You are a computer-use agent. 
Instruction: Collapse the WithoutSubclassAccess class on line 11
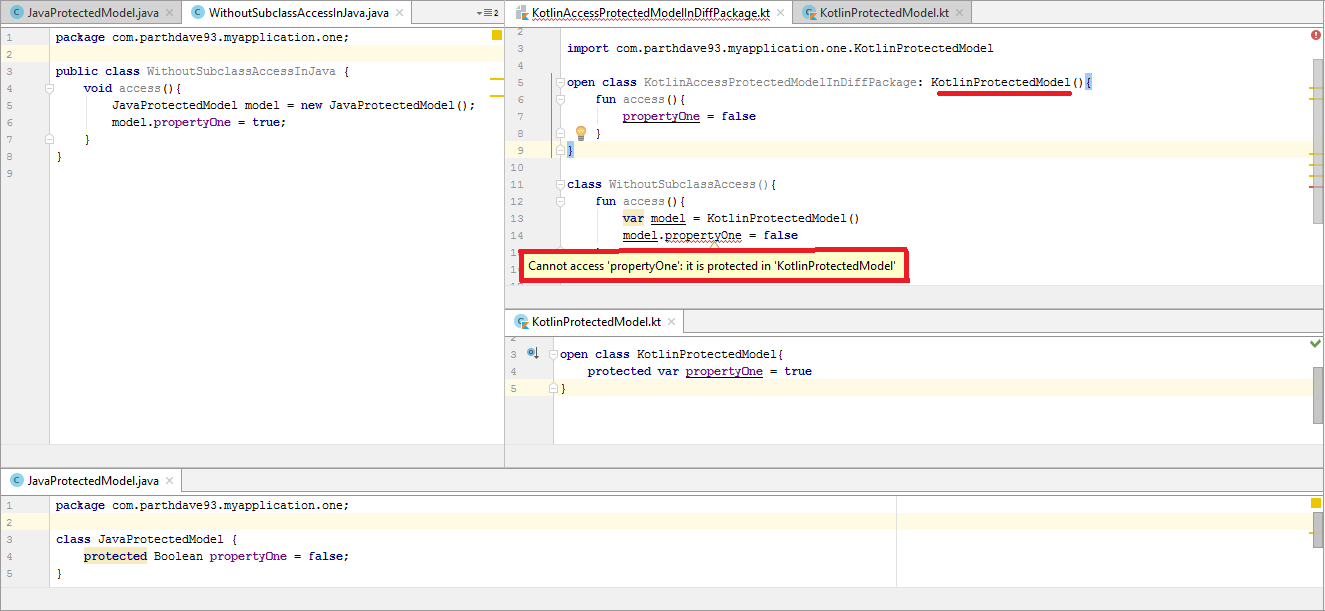pos(559,184)
